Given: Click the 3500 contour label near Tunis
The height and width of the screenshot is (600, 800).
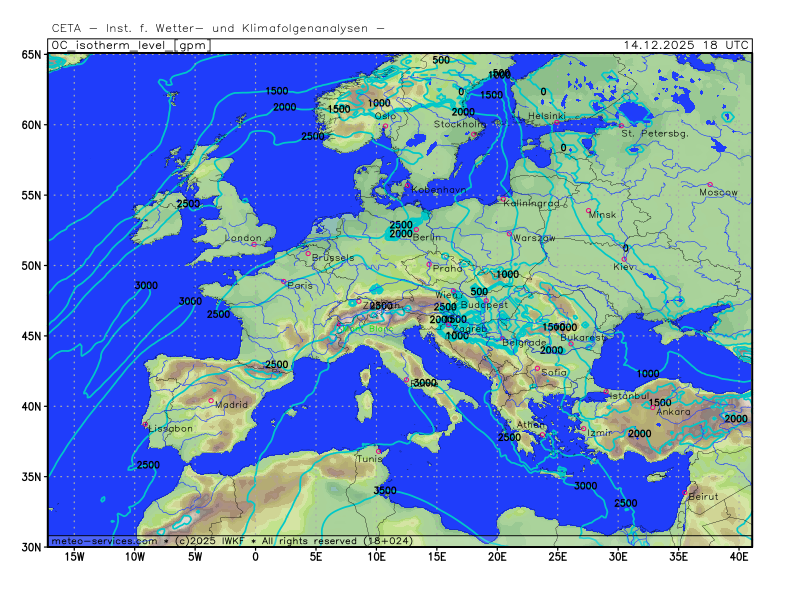Looking at the screenshot, I should [384, 491].
